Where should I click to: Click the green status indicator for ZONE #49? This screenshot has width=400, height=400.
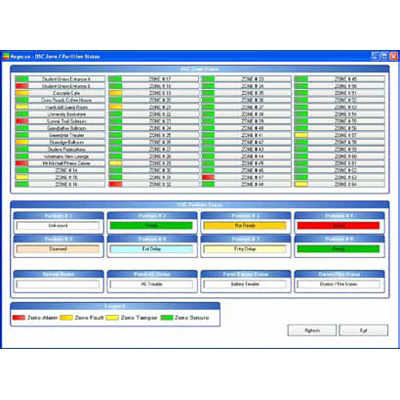pos(301,79)
